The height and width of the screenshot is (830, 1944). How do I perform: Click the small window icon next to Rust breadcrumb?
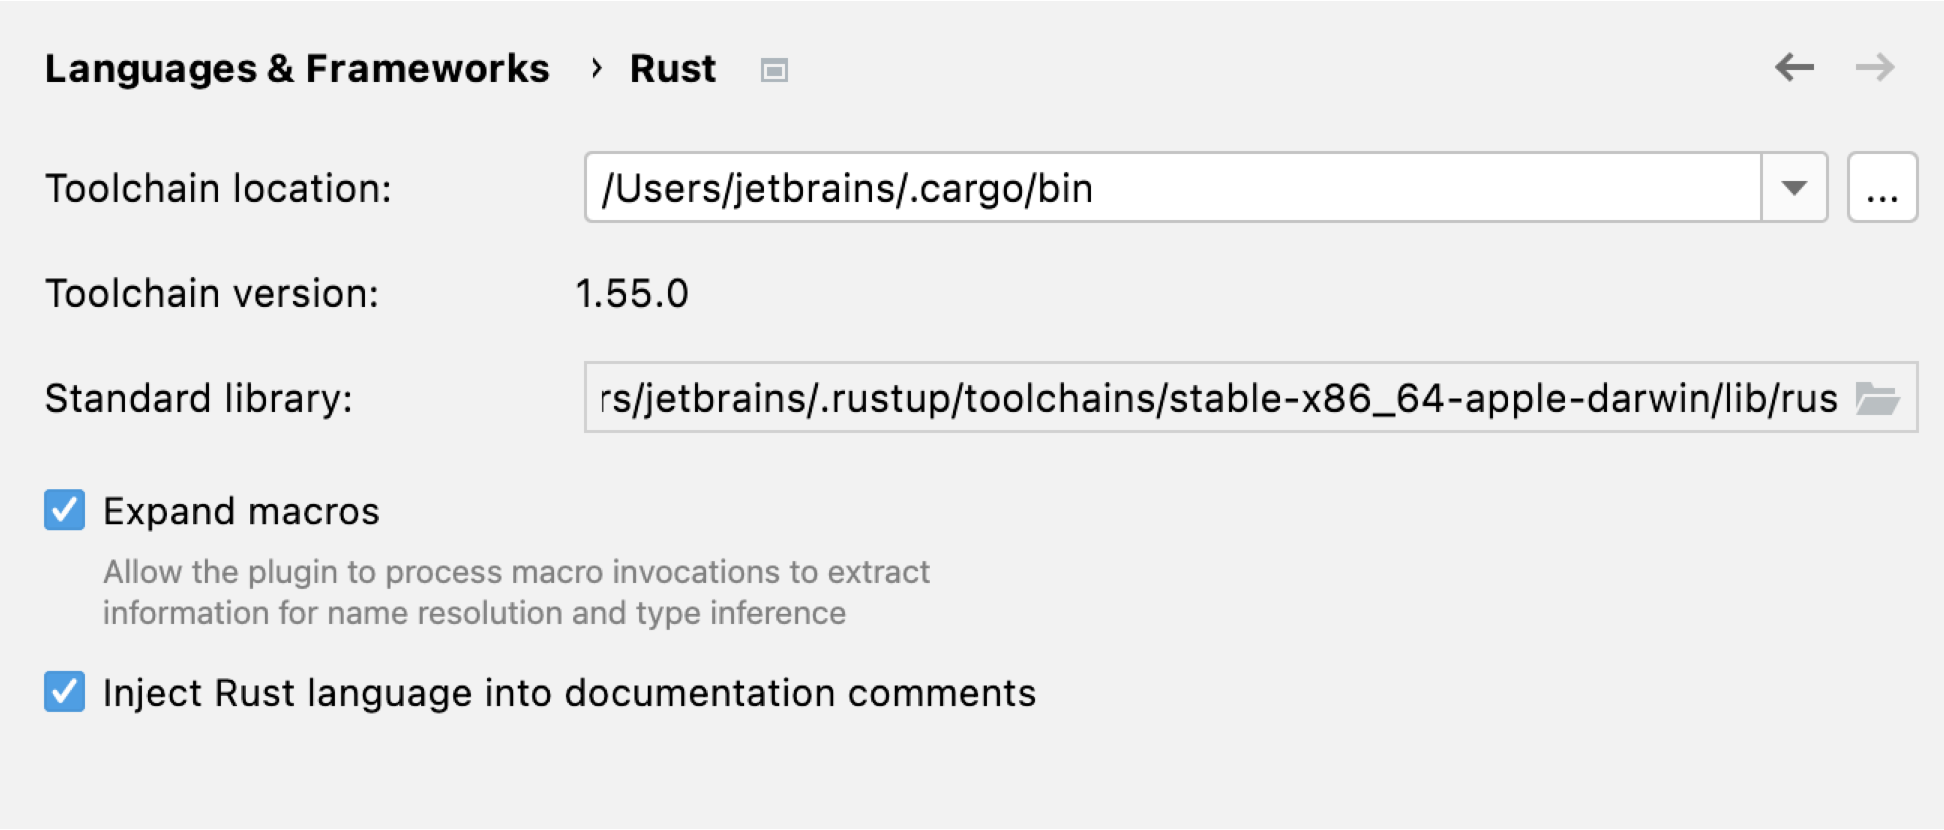point(773,70)
